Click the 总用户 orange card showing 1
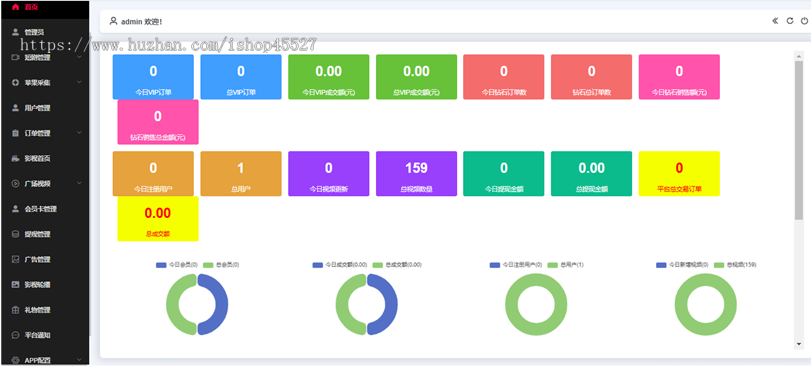Viewport: 811px width, 366px height. [241, 174]
